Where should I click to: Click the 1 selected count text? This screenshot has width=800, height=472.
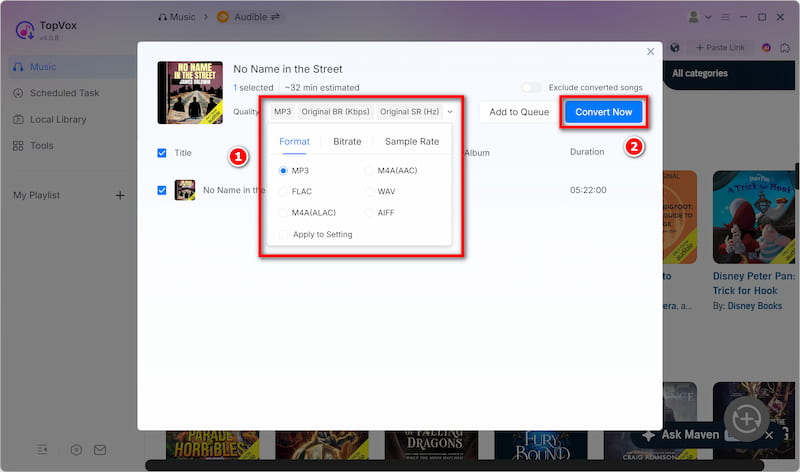click(253, 88)
